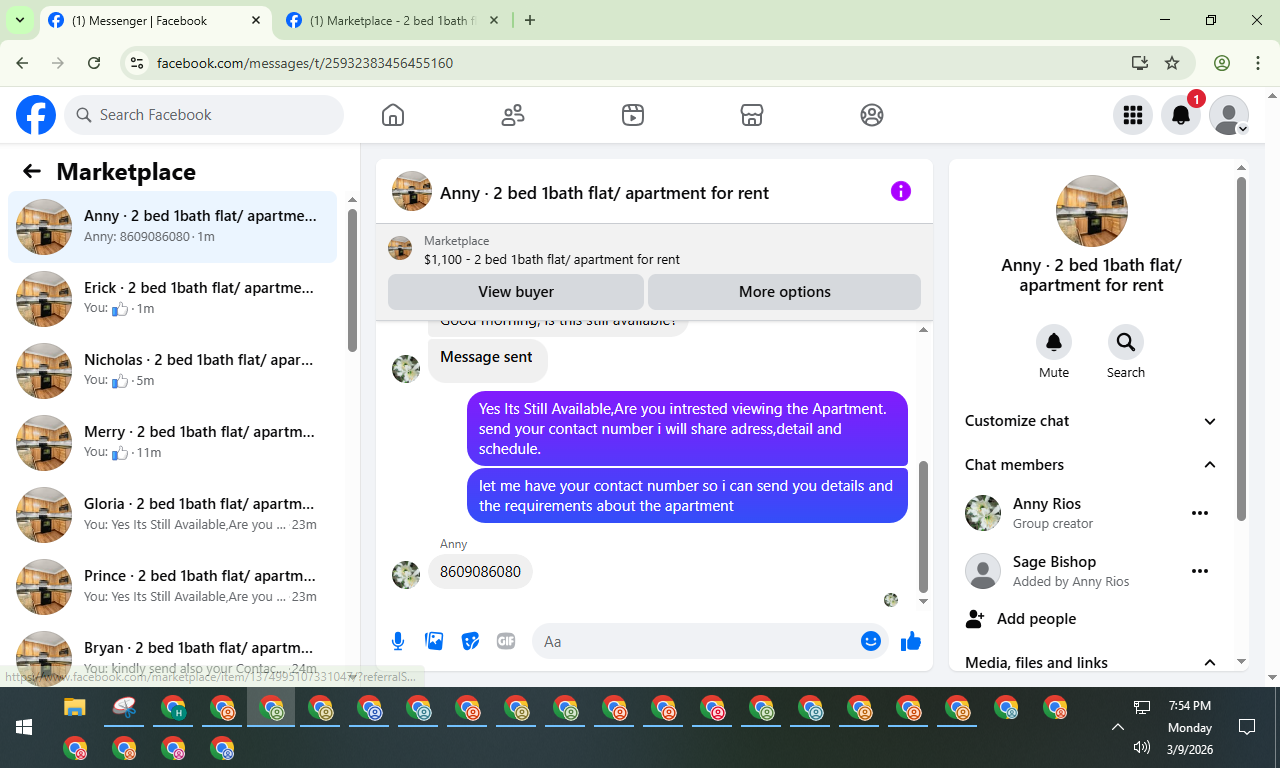This screenshot has height=768, width=1280.
Task: Open the Chrome profile icon
Action: (1222, 63)
